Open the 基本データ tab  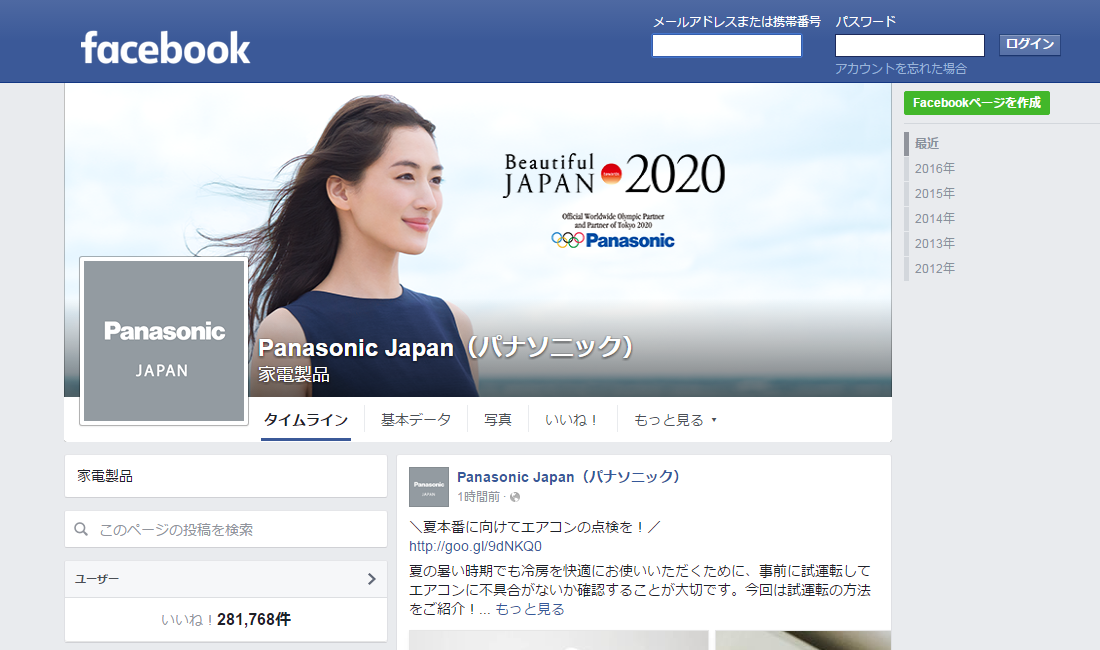[416, 420]
